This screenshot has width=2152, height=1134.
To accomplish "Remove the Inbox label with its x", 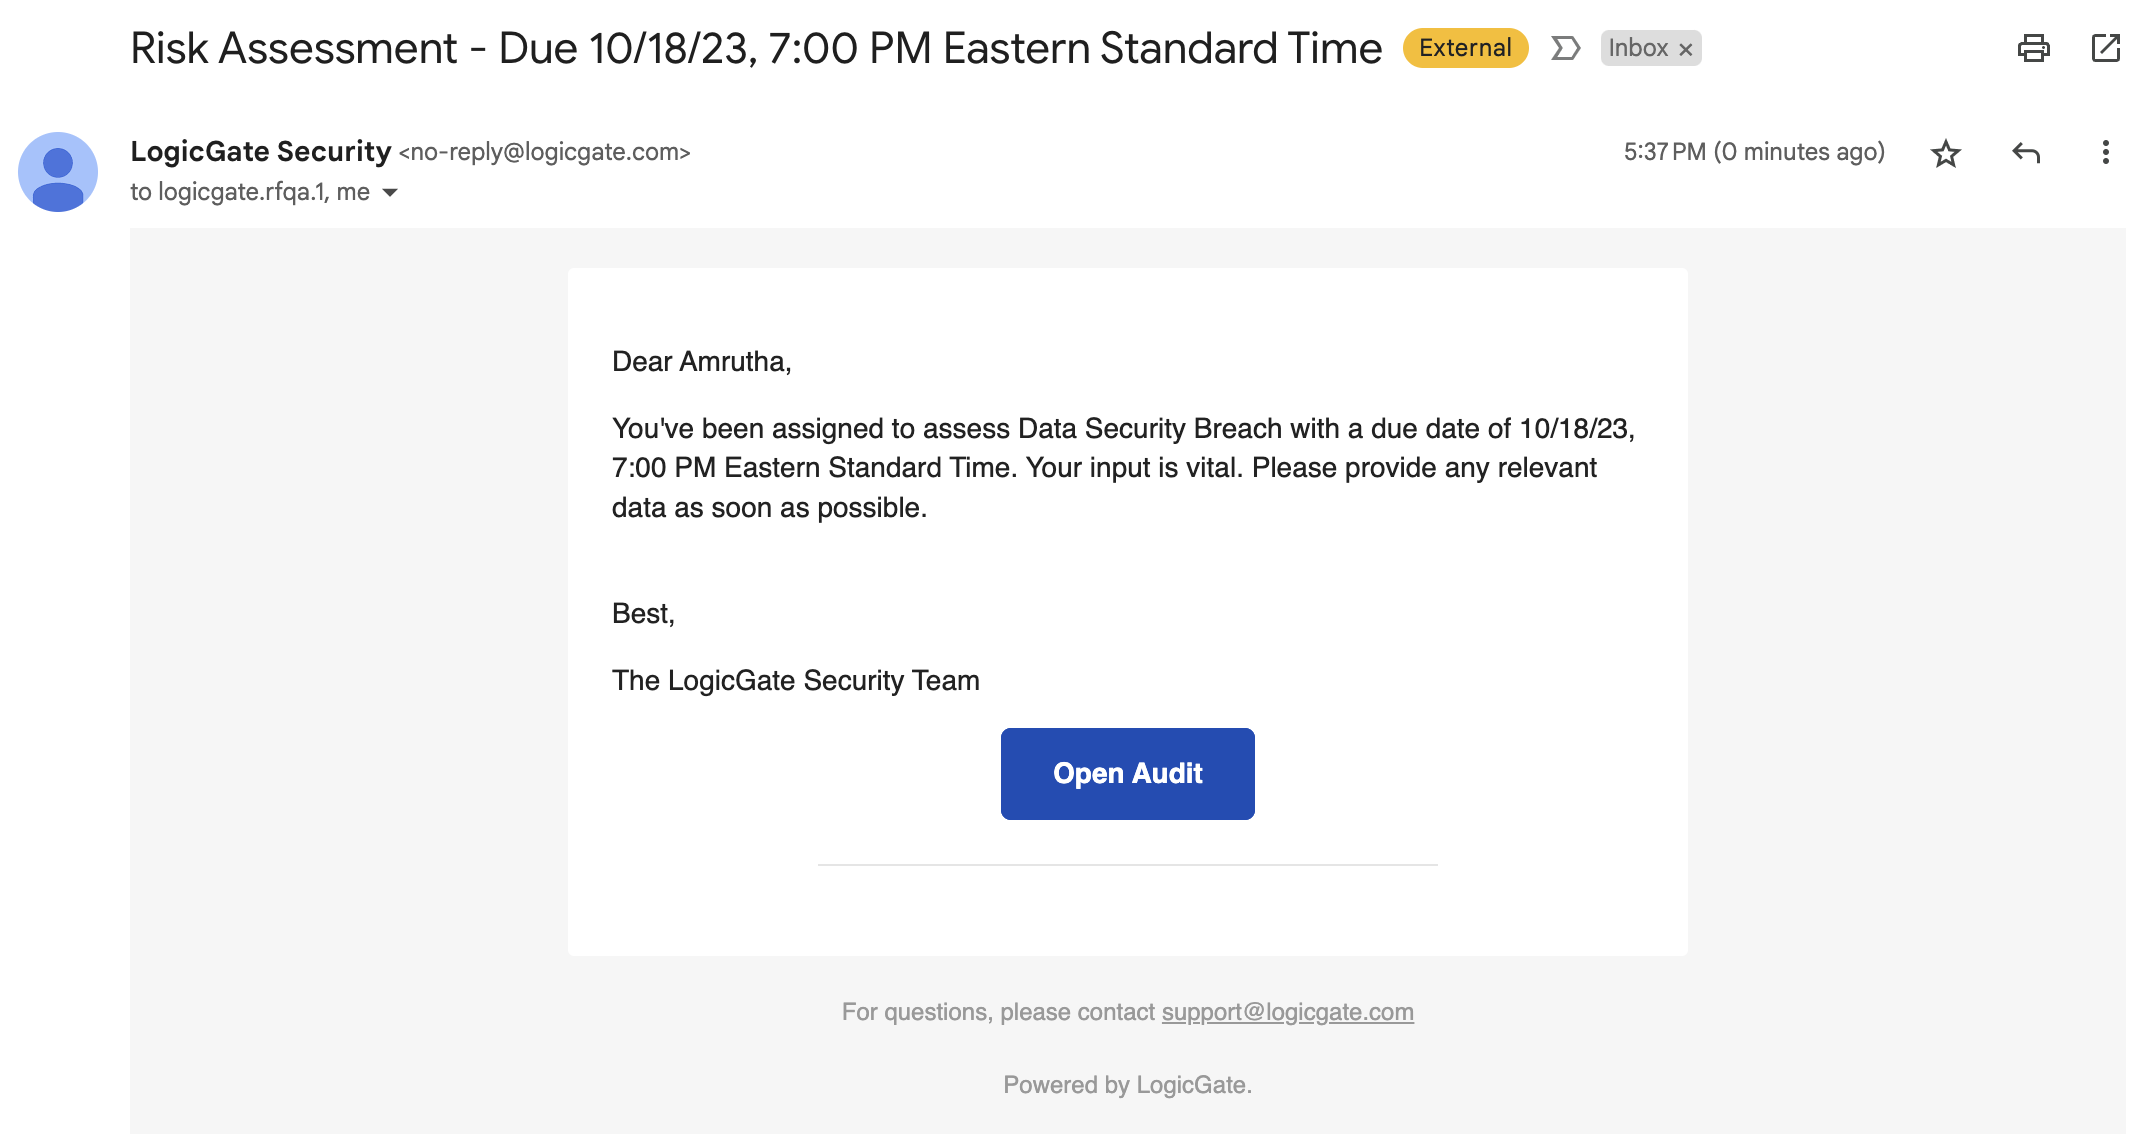I will click(1685, 49).
